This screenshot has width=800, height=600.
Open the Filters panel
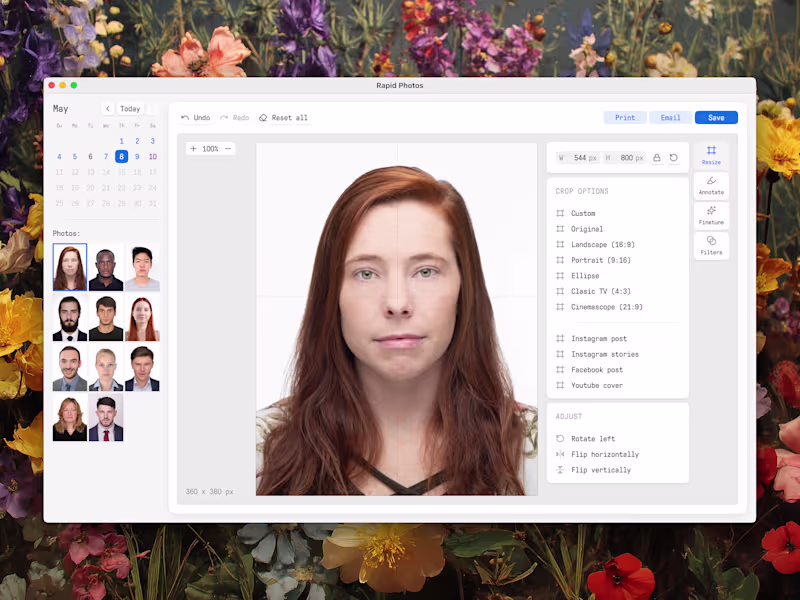[x=711, y=246]
